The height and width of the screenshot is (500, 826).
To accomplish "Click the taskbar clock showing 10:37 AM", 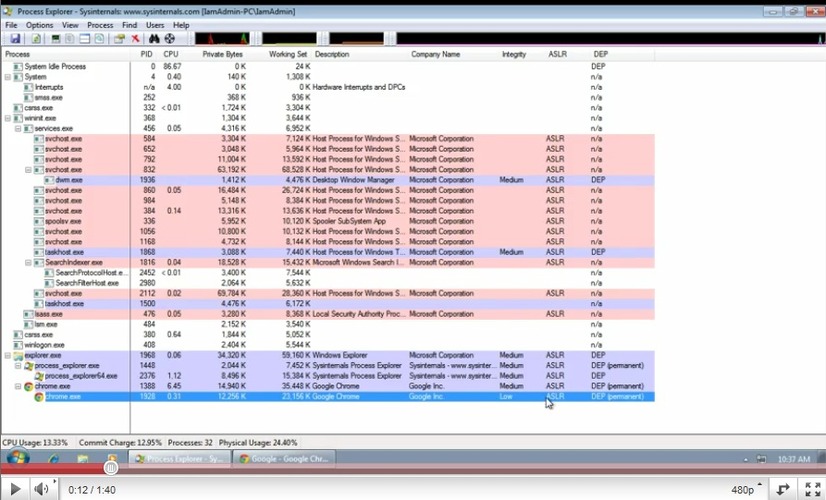I will [x=793, y=459].
